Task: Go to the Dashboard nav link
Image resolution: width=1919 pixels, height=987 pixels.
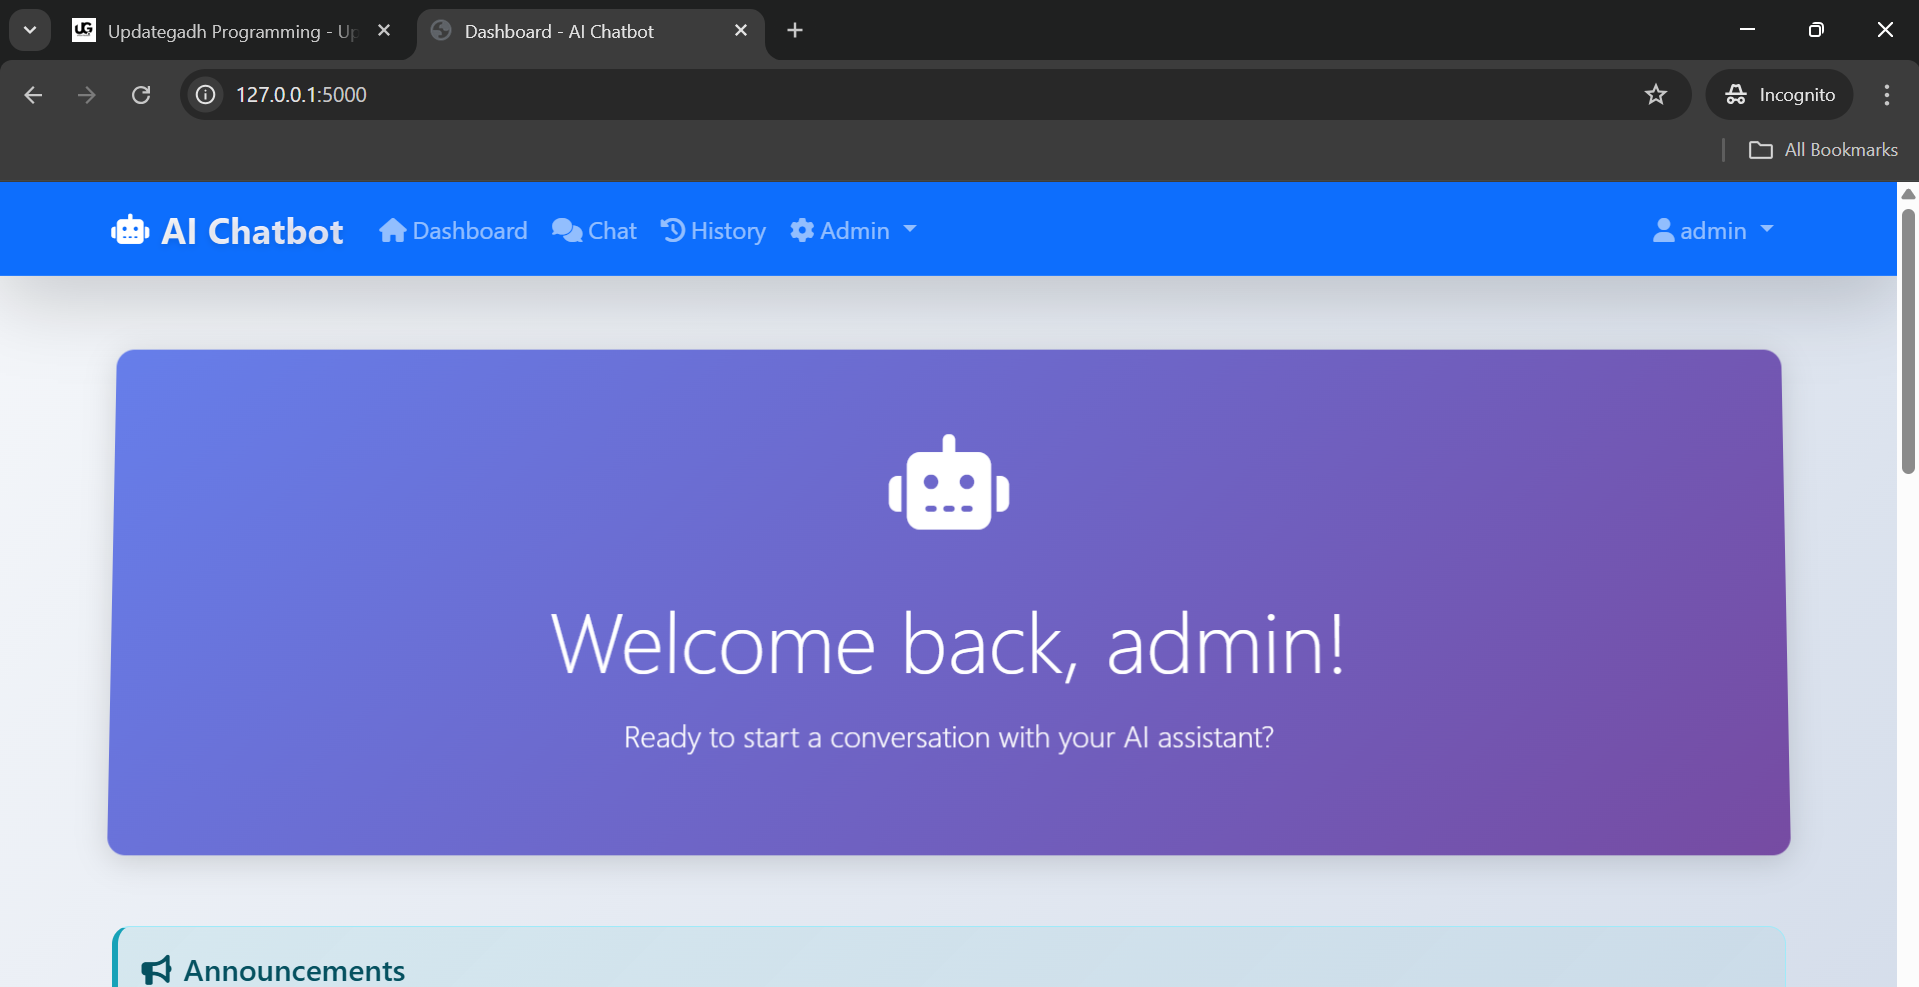Action: click(453, 231)
